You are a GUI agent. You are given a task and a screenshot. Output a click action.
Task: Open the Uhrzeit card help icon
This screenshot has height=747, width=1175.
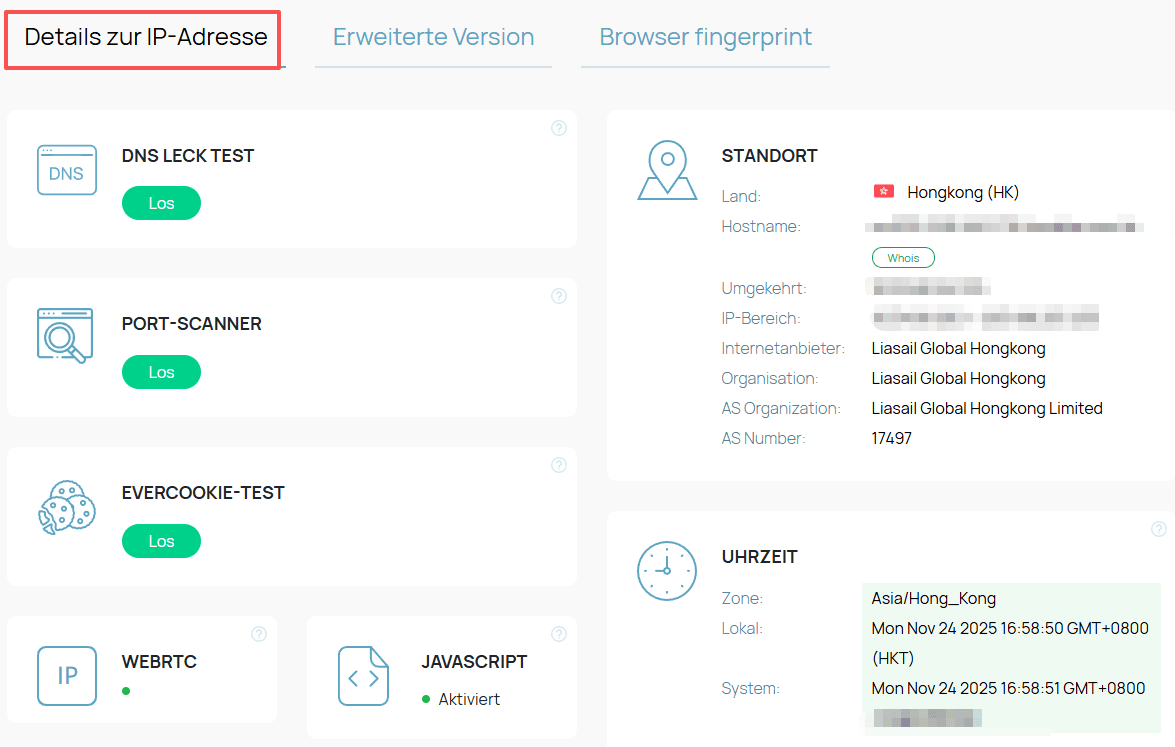[1158, 529]
